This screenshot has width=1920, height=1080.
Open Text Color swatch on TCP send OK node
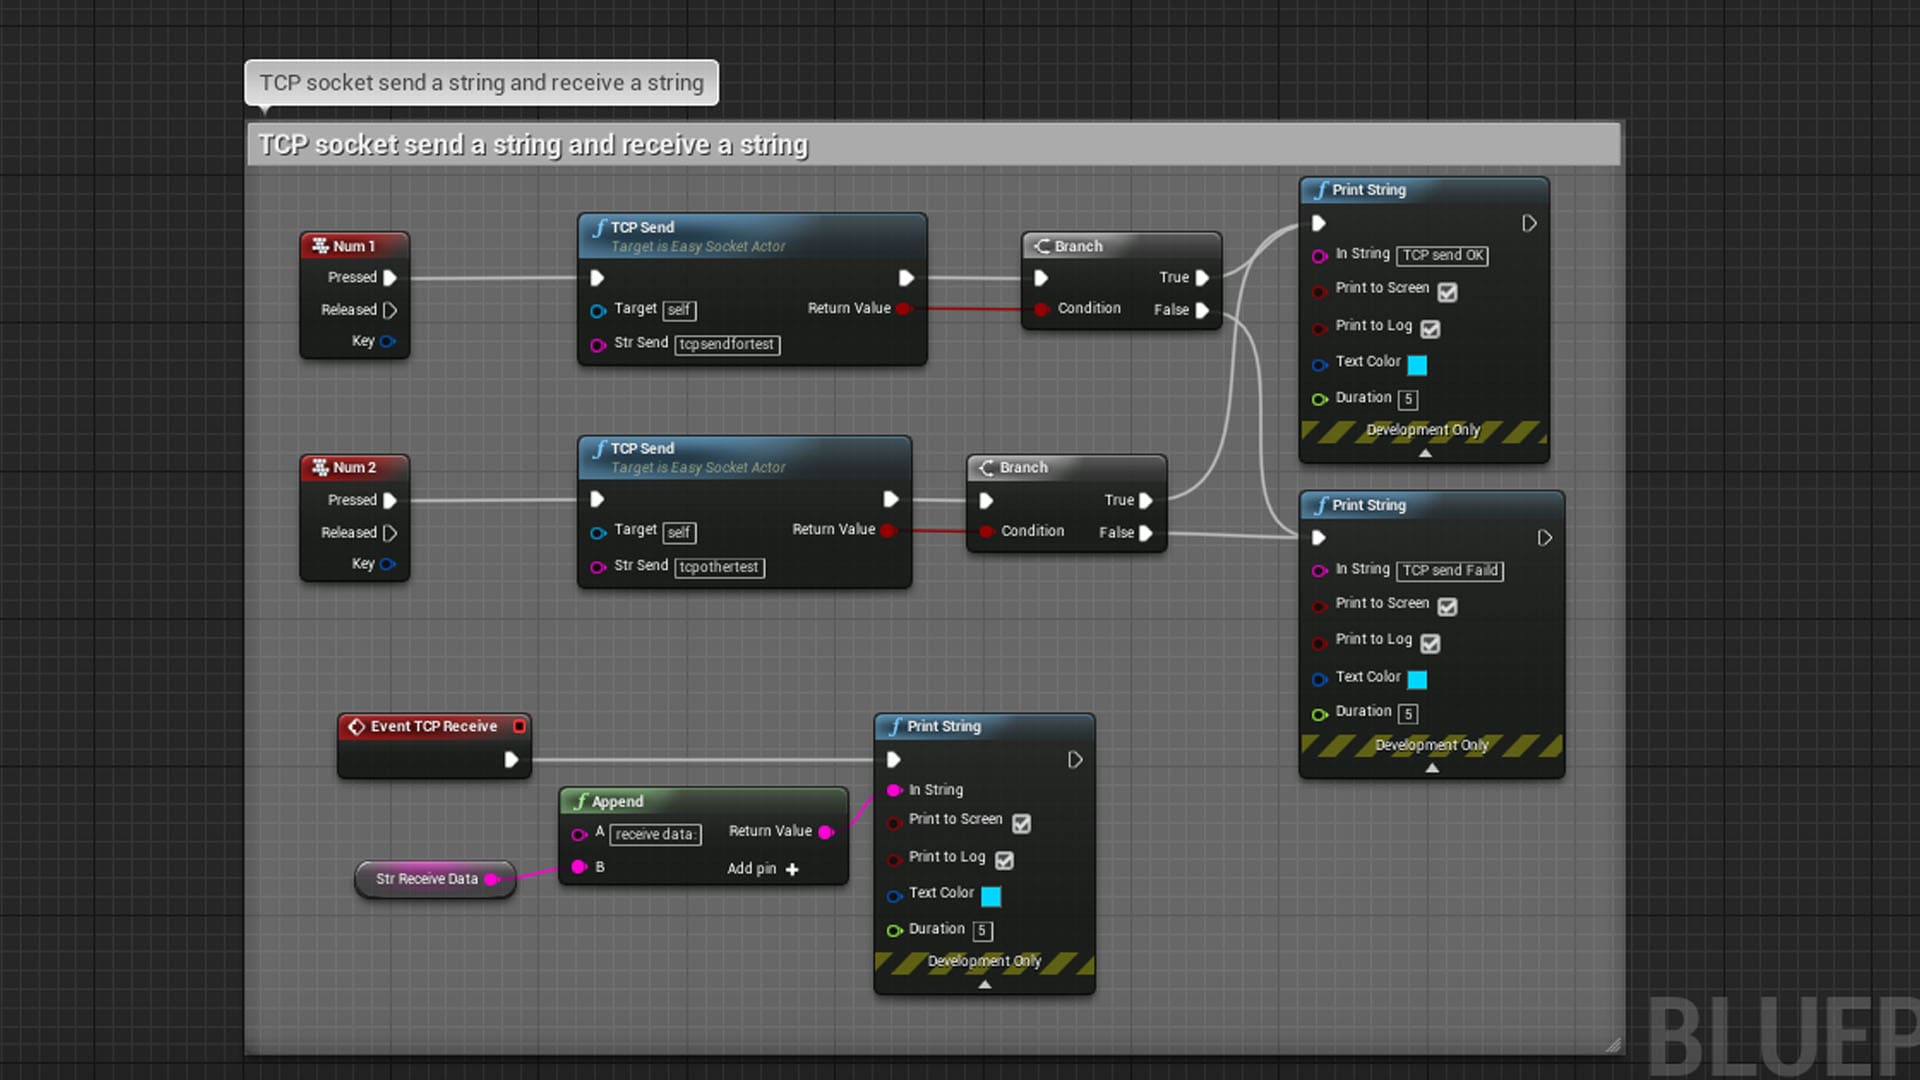click(x=1417, y=364)
